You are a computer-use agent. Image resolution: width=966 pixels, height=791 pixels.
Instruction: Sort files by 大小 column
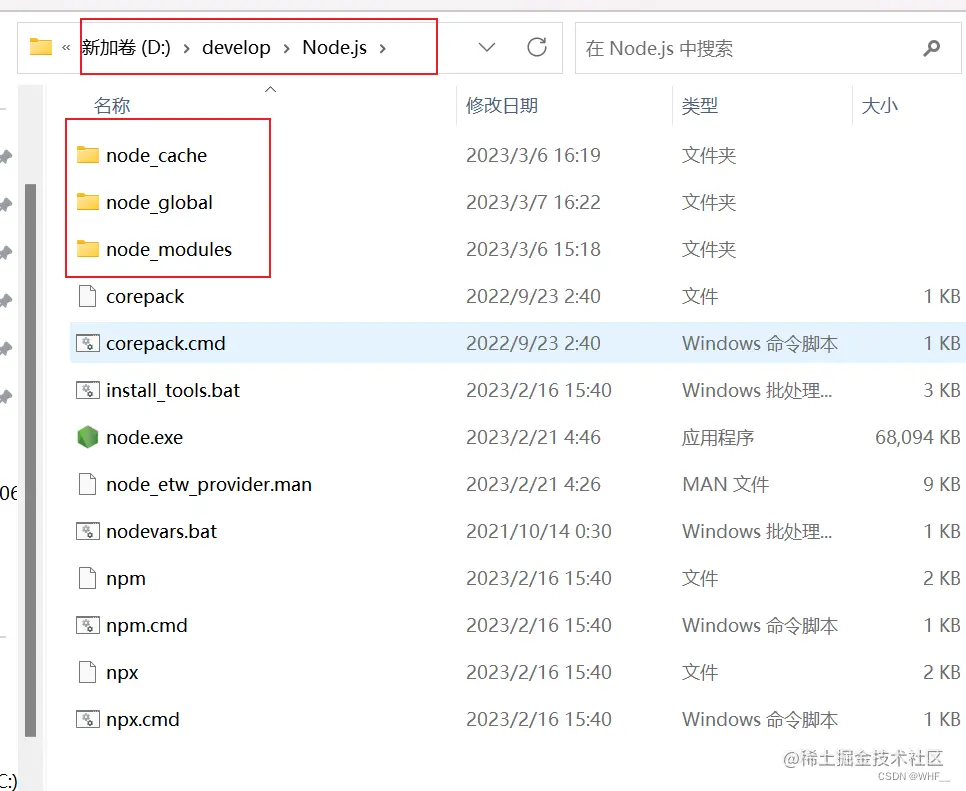(879, 105)
